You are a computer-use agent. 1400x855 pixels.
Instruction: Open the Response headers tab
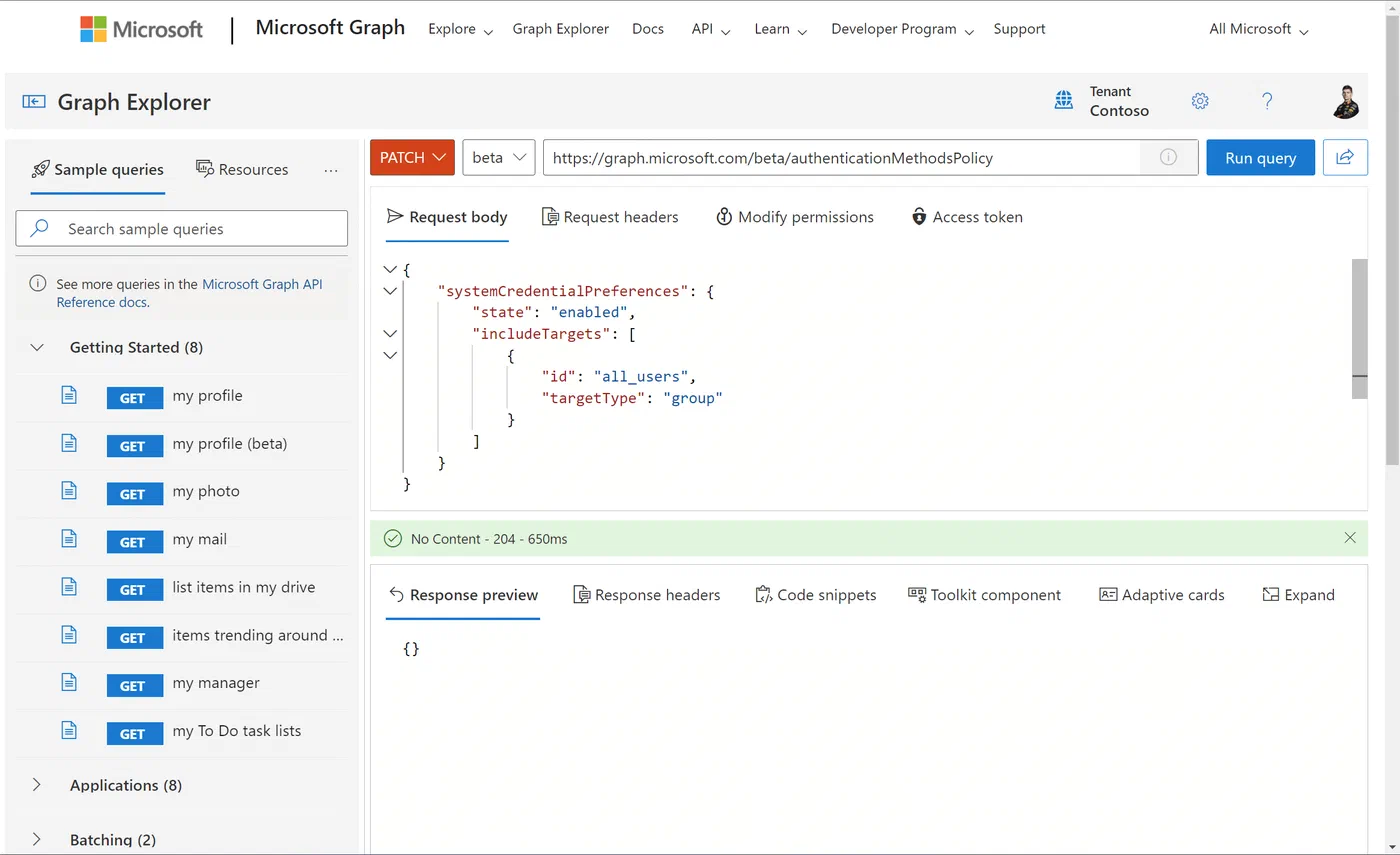(x=646, y=595)
